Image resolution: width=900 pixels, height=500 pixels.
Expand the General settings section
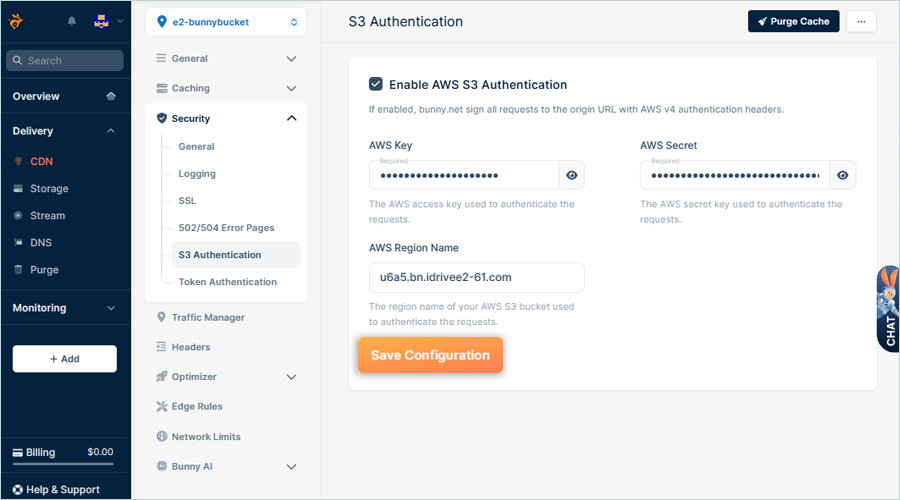tap(292, 59)
